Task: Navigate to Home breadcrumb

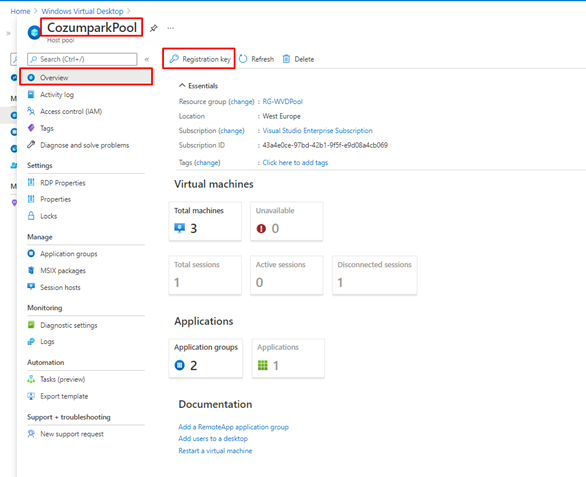Action: tap(20, 11)
